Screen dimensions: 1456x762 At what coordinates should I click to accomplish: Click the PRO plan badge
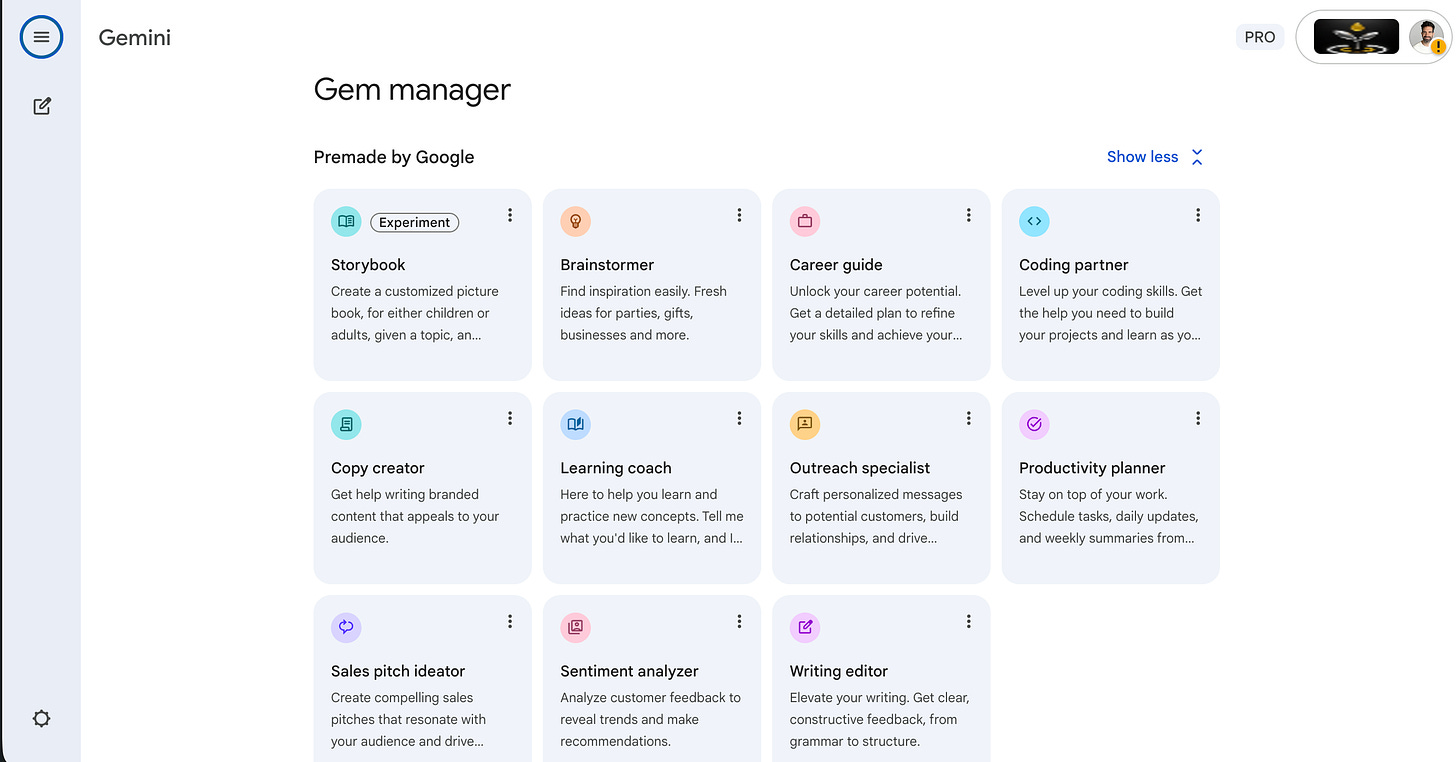[x=1260, y=37]
